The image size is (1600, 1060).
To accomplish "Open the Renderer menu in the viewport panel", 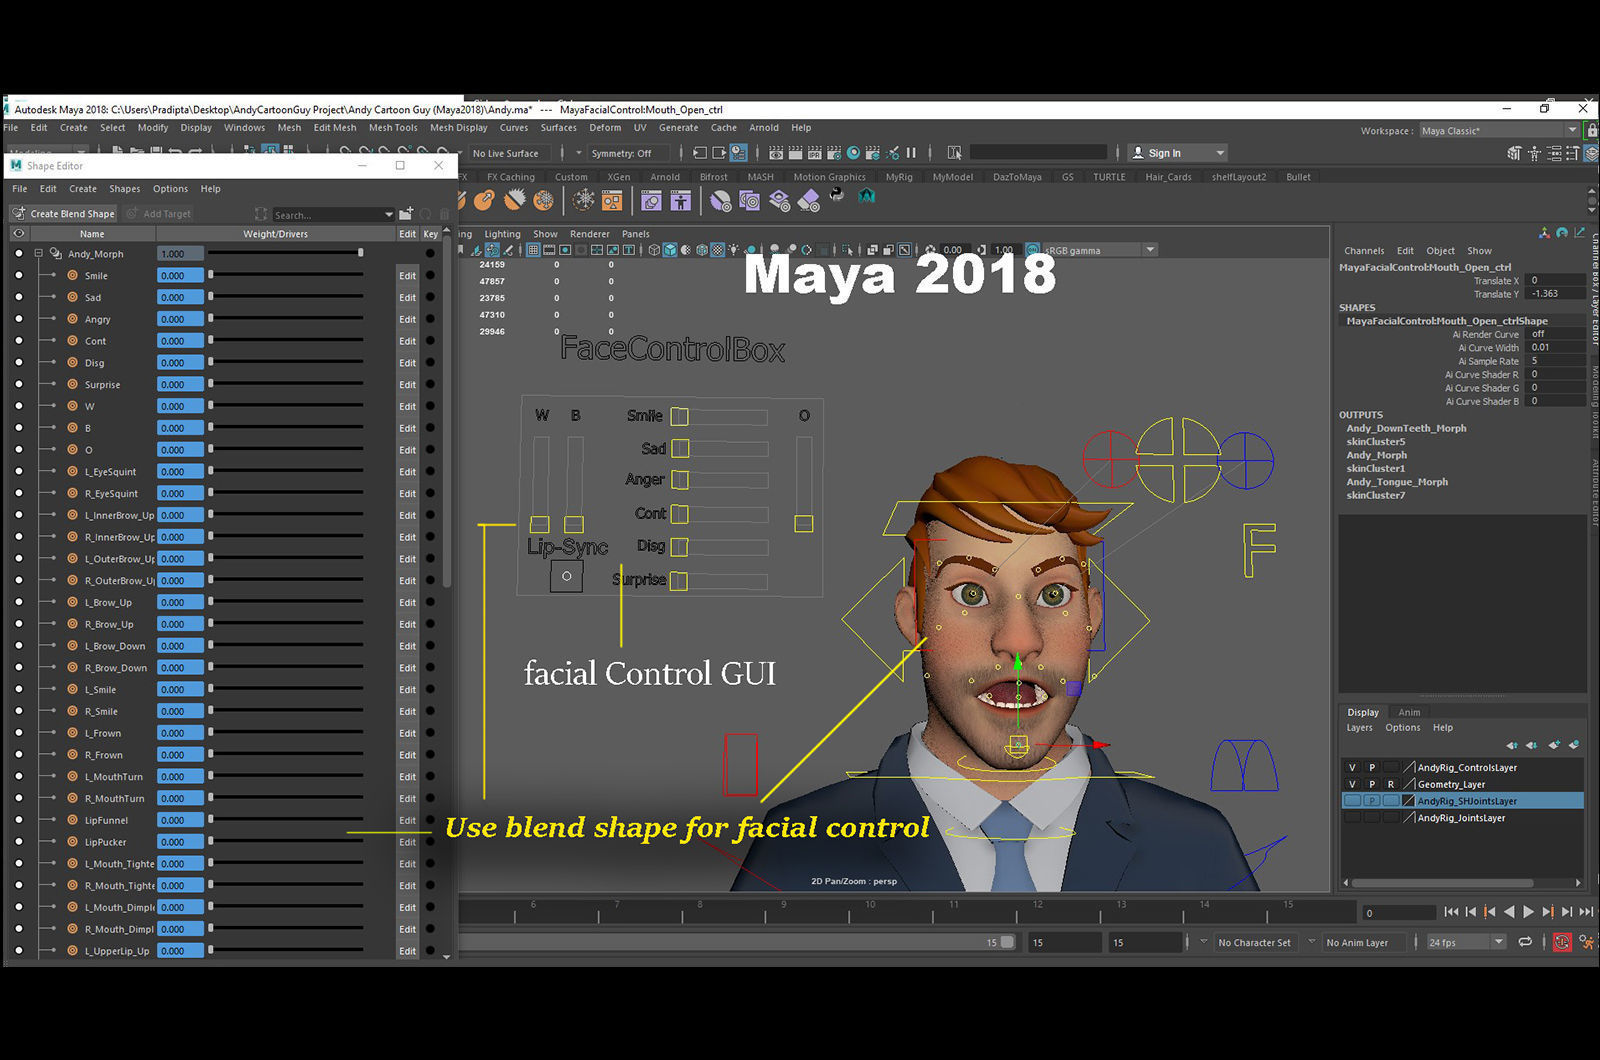I will tap(589, 234).
